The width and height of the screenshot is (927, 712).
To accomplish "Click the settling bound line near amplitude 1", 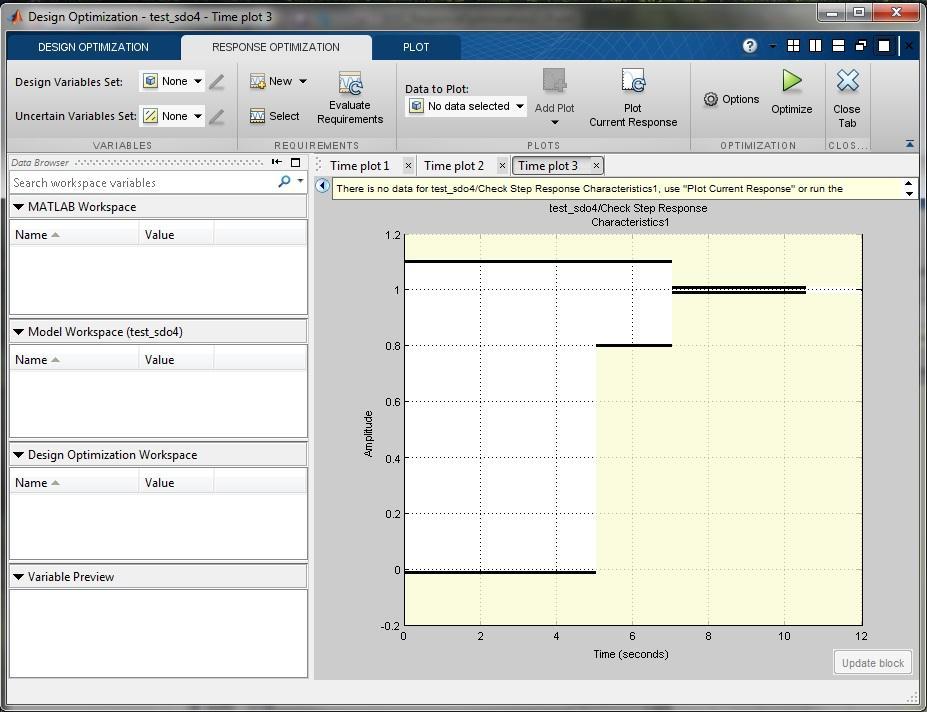I will (739, 290).
